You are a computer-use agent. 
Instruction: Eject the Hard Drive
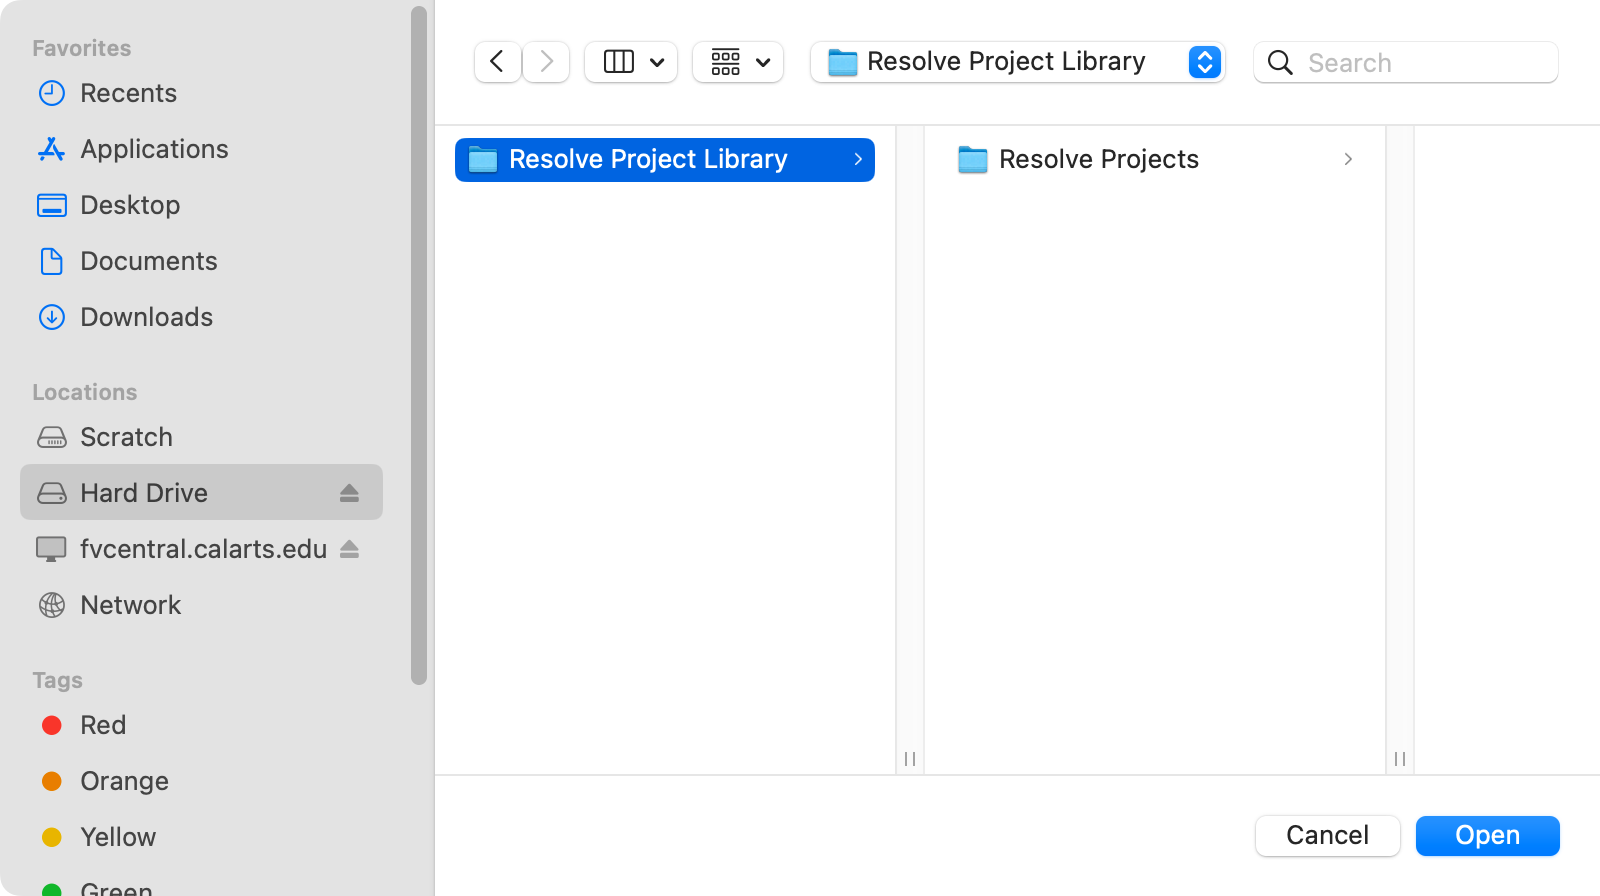coord(349,493)
